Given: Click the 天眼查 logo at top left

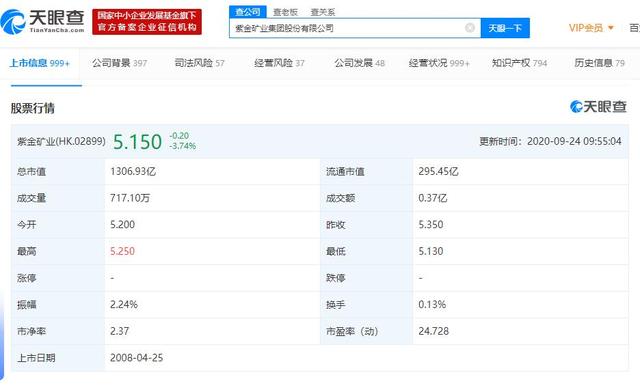Looking at the screenshot, I should point(42,22).
